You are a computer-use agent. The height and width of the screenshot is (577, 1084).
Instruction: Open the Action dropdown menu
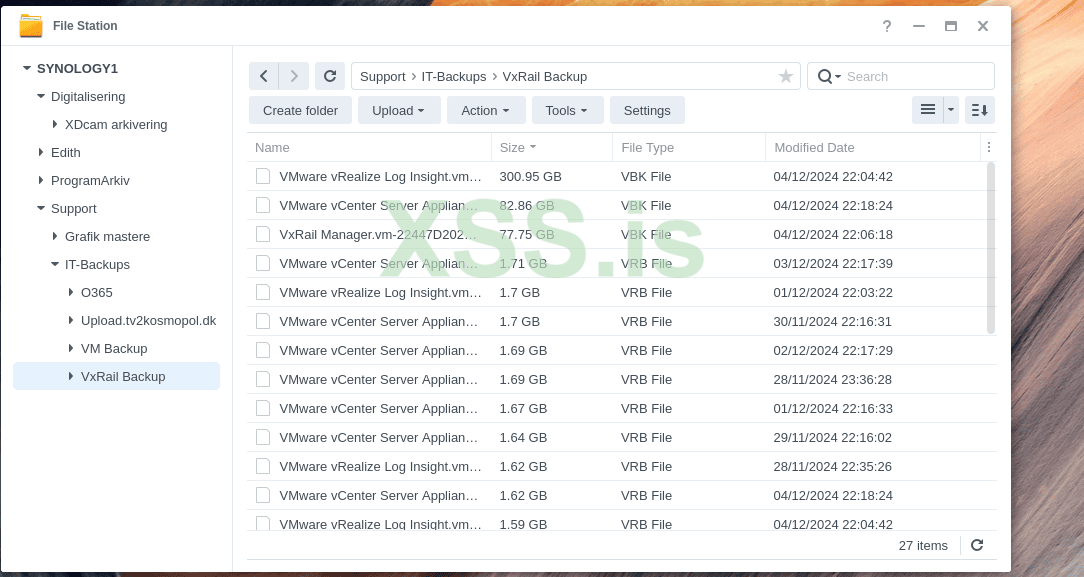(x=486, y=111)
